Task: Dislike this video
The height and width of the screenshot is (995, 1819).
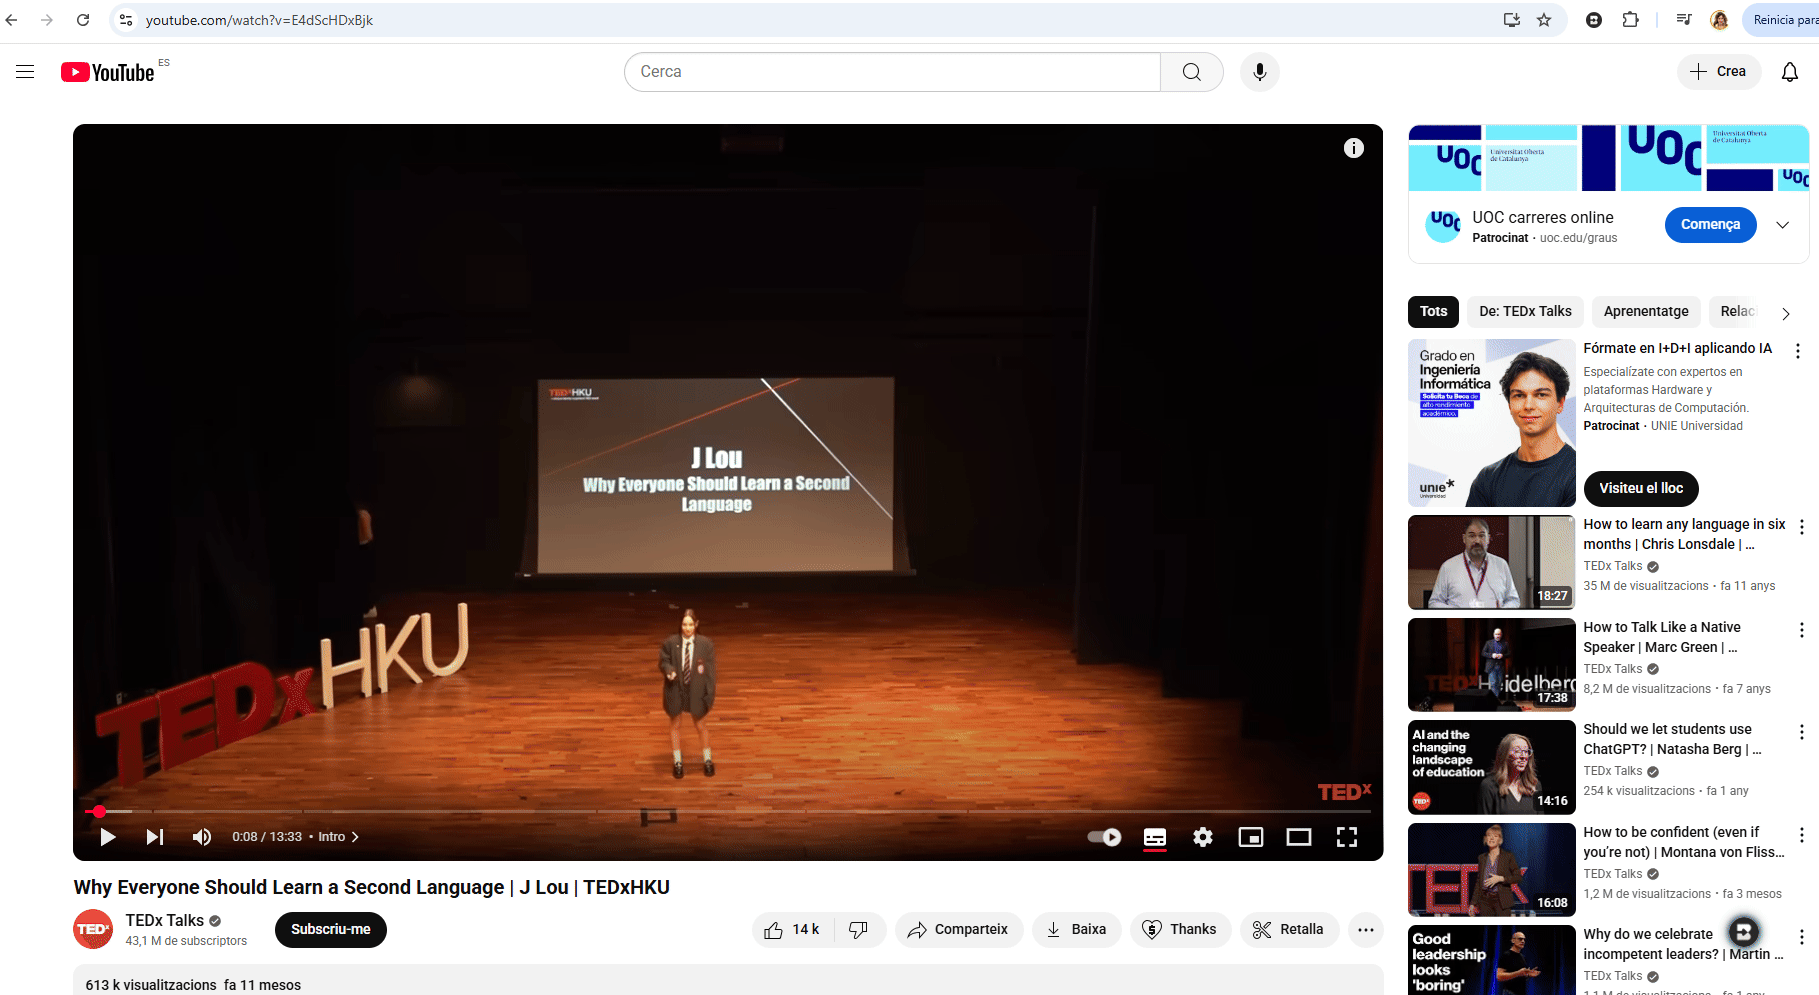Action: click(x=858, y=930)
